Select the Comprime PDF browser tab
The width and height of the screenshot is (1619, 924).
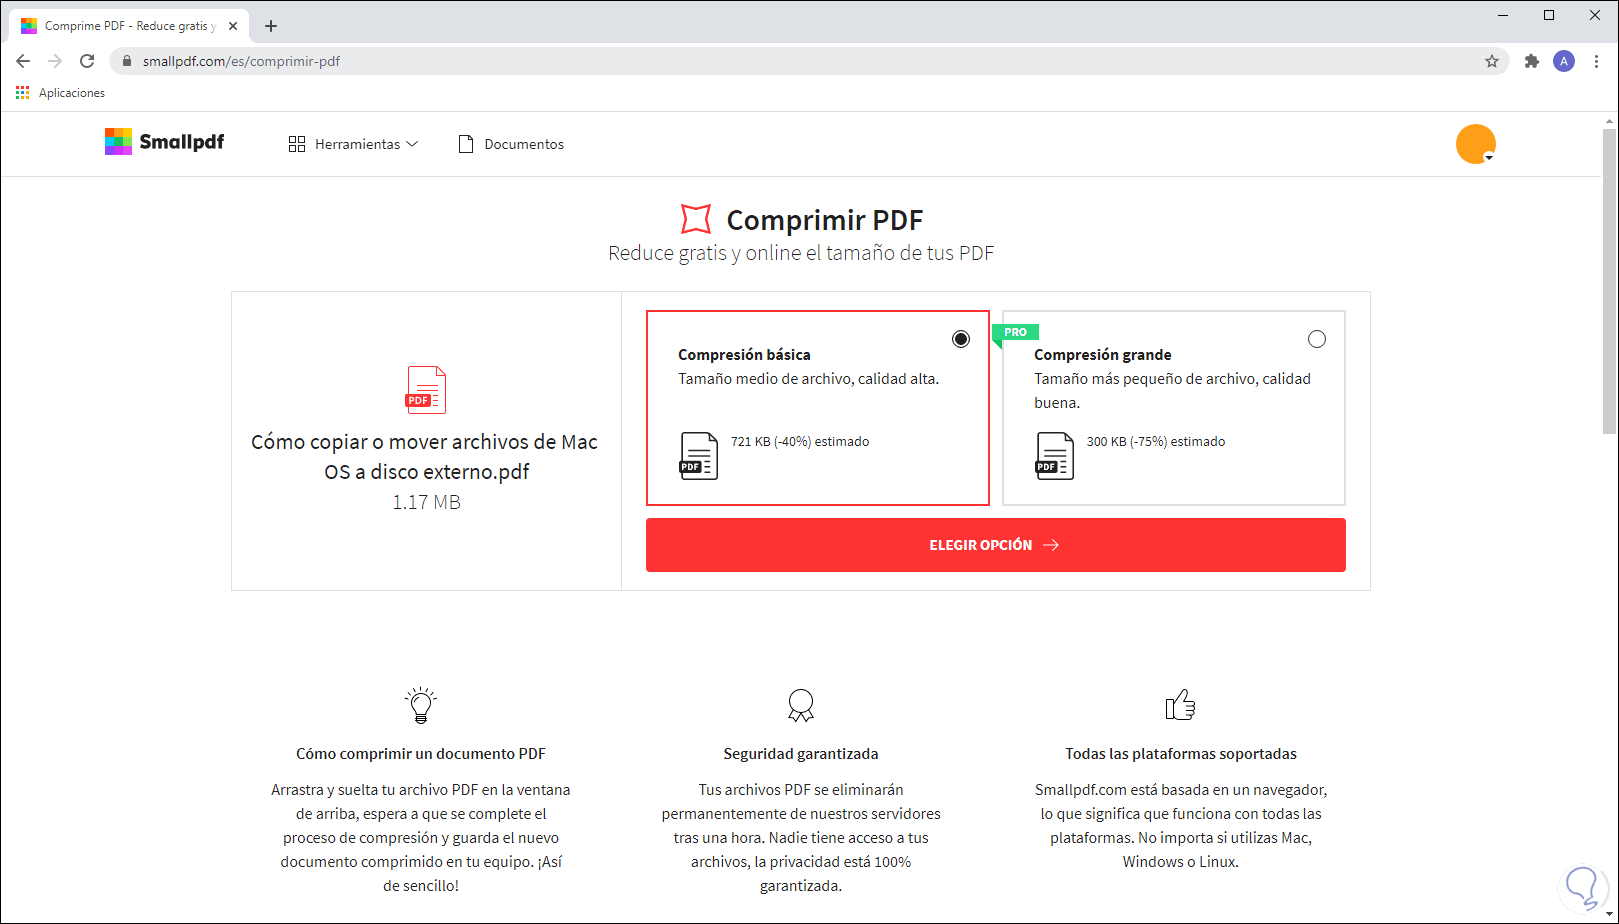pos(129,26)
